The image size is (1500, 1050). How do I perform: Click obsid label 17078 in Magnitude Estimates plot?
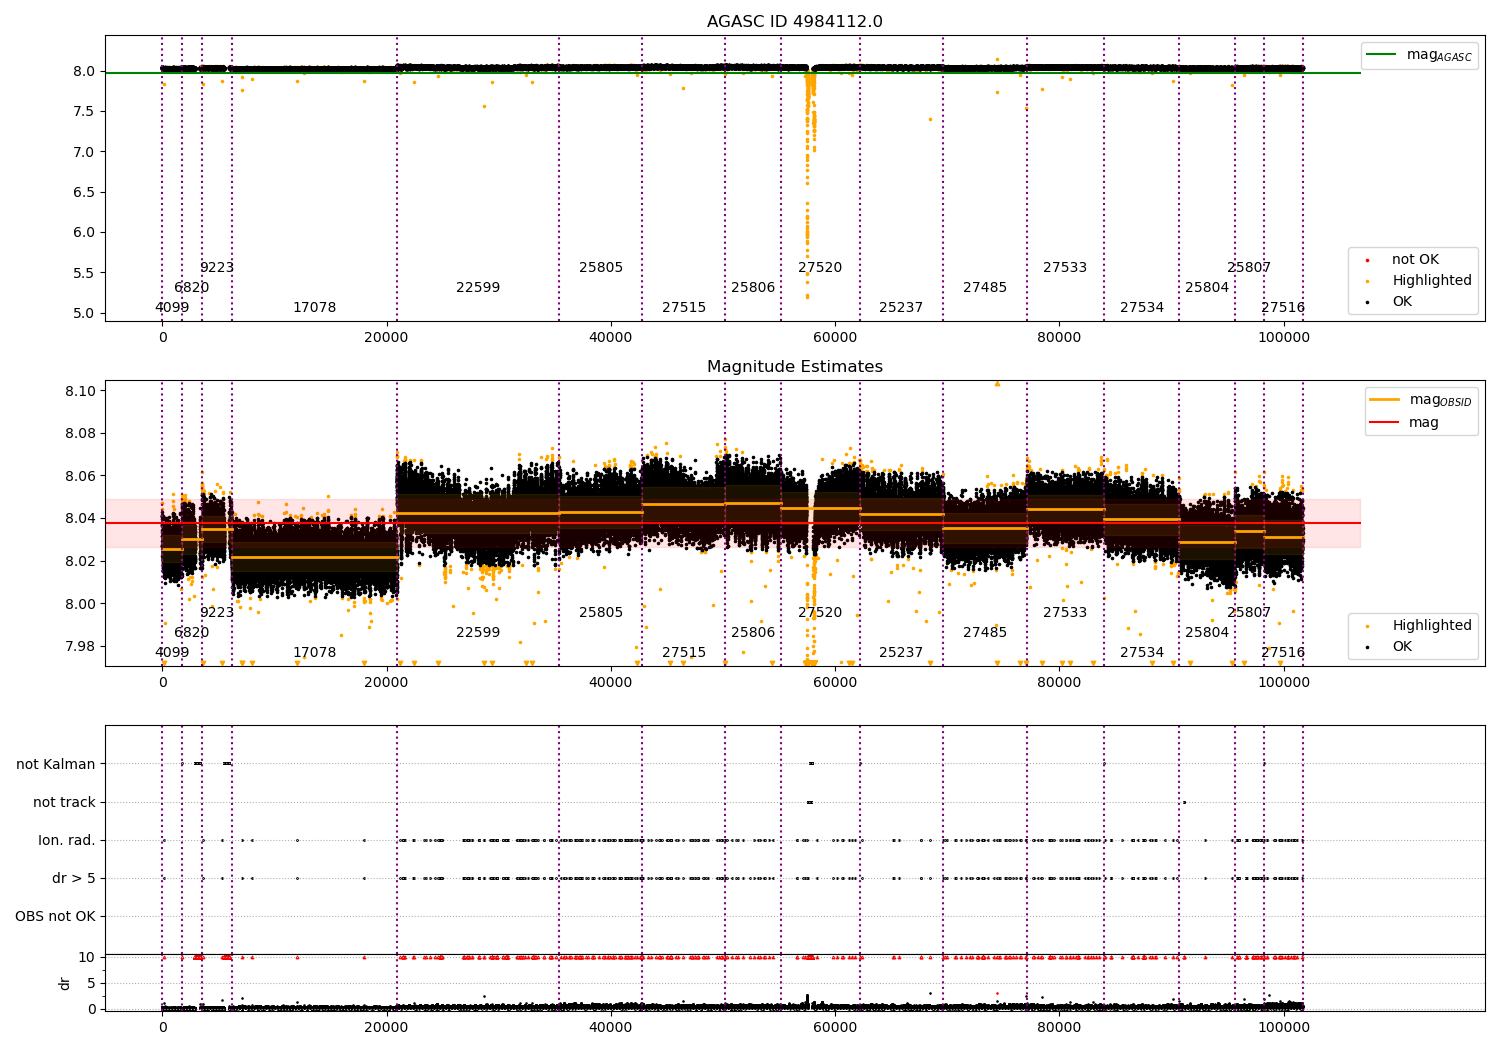pos(315,653)
